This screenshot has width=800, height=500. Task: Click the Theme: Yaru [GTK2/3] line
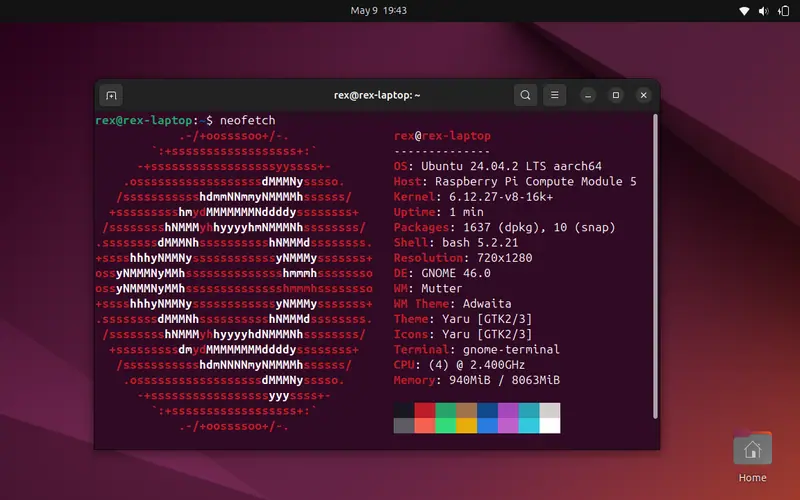click(x=463, y=319)
